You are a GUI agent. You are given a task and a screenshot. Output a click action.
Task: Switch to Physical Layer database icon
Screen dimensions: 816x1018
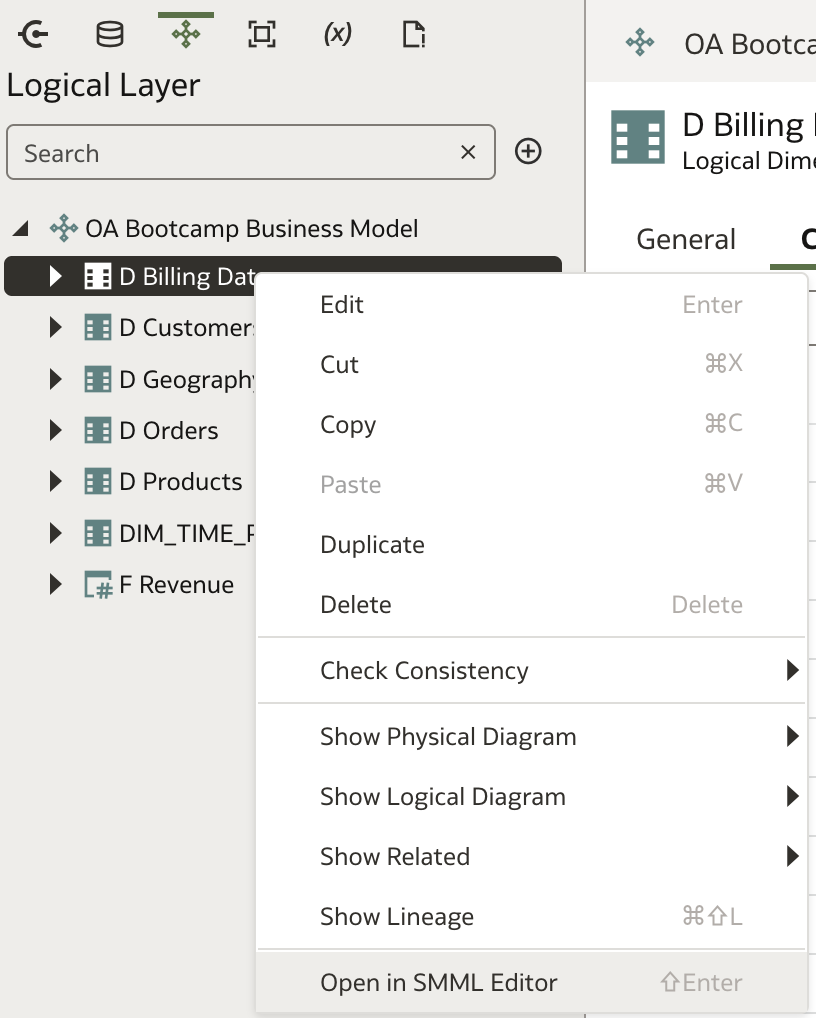click(110, 34)
